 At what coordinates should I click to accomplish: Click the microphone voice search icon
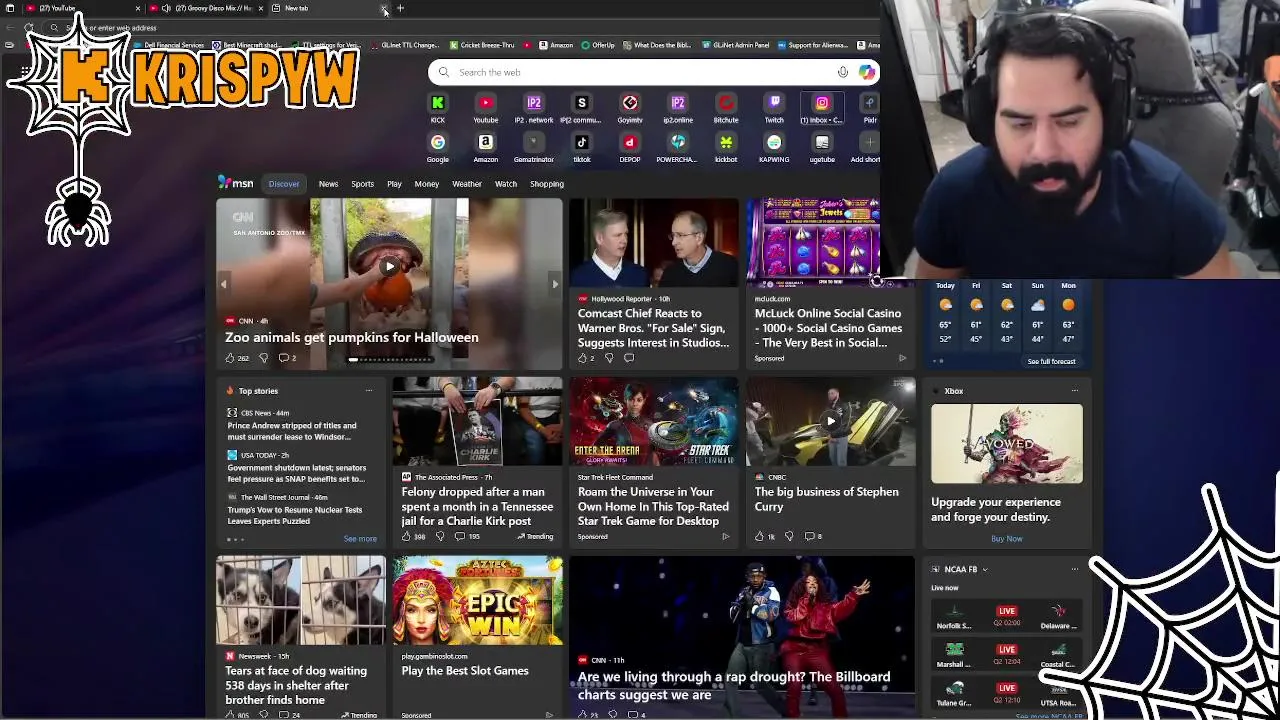843,72
